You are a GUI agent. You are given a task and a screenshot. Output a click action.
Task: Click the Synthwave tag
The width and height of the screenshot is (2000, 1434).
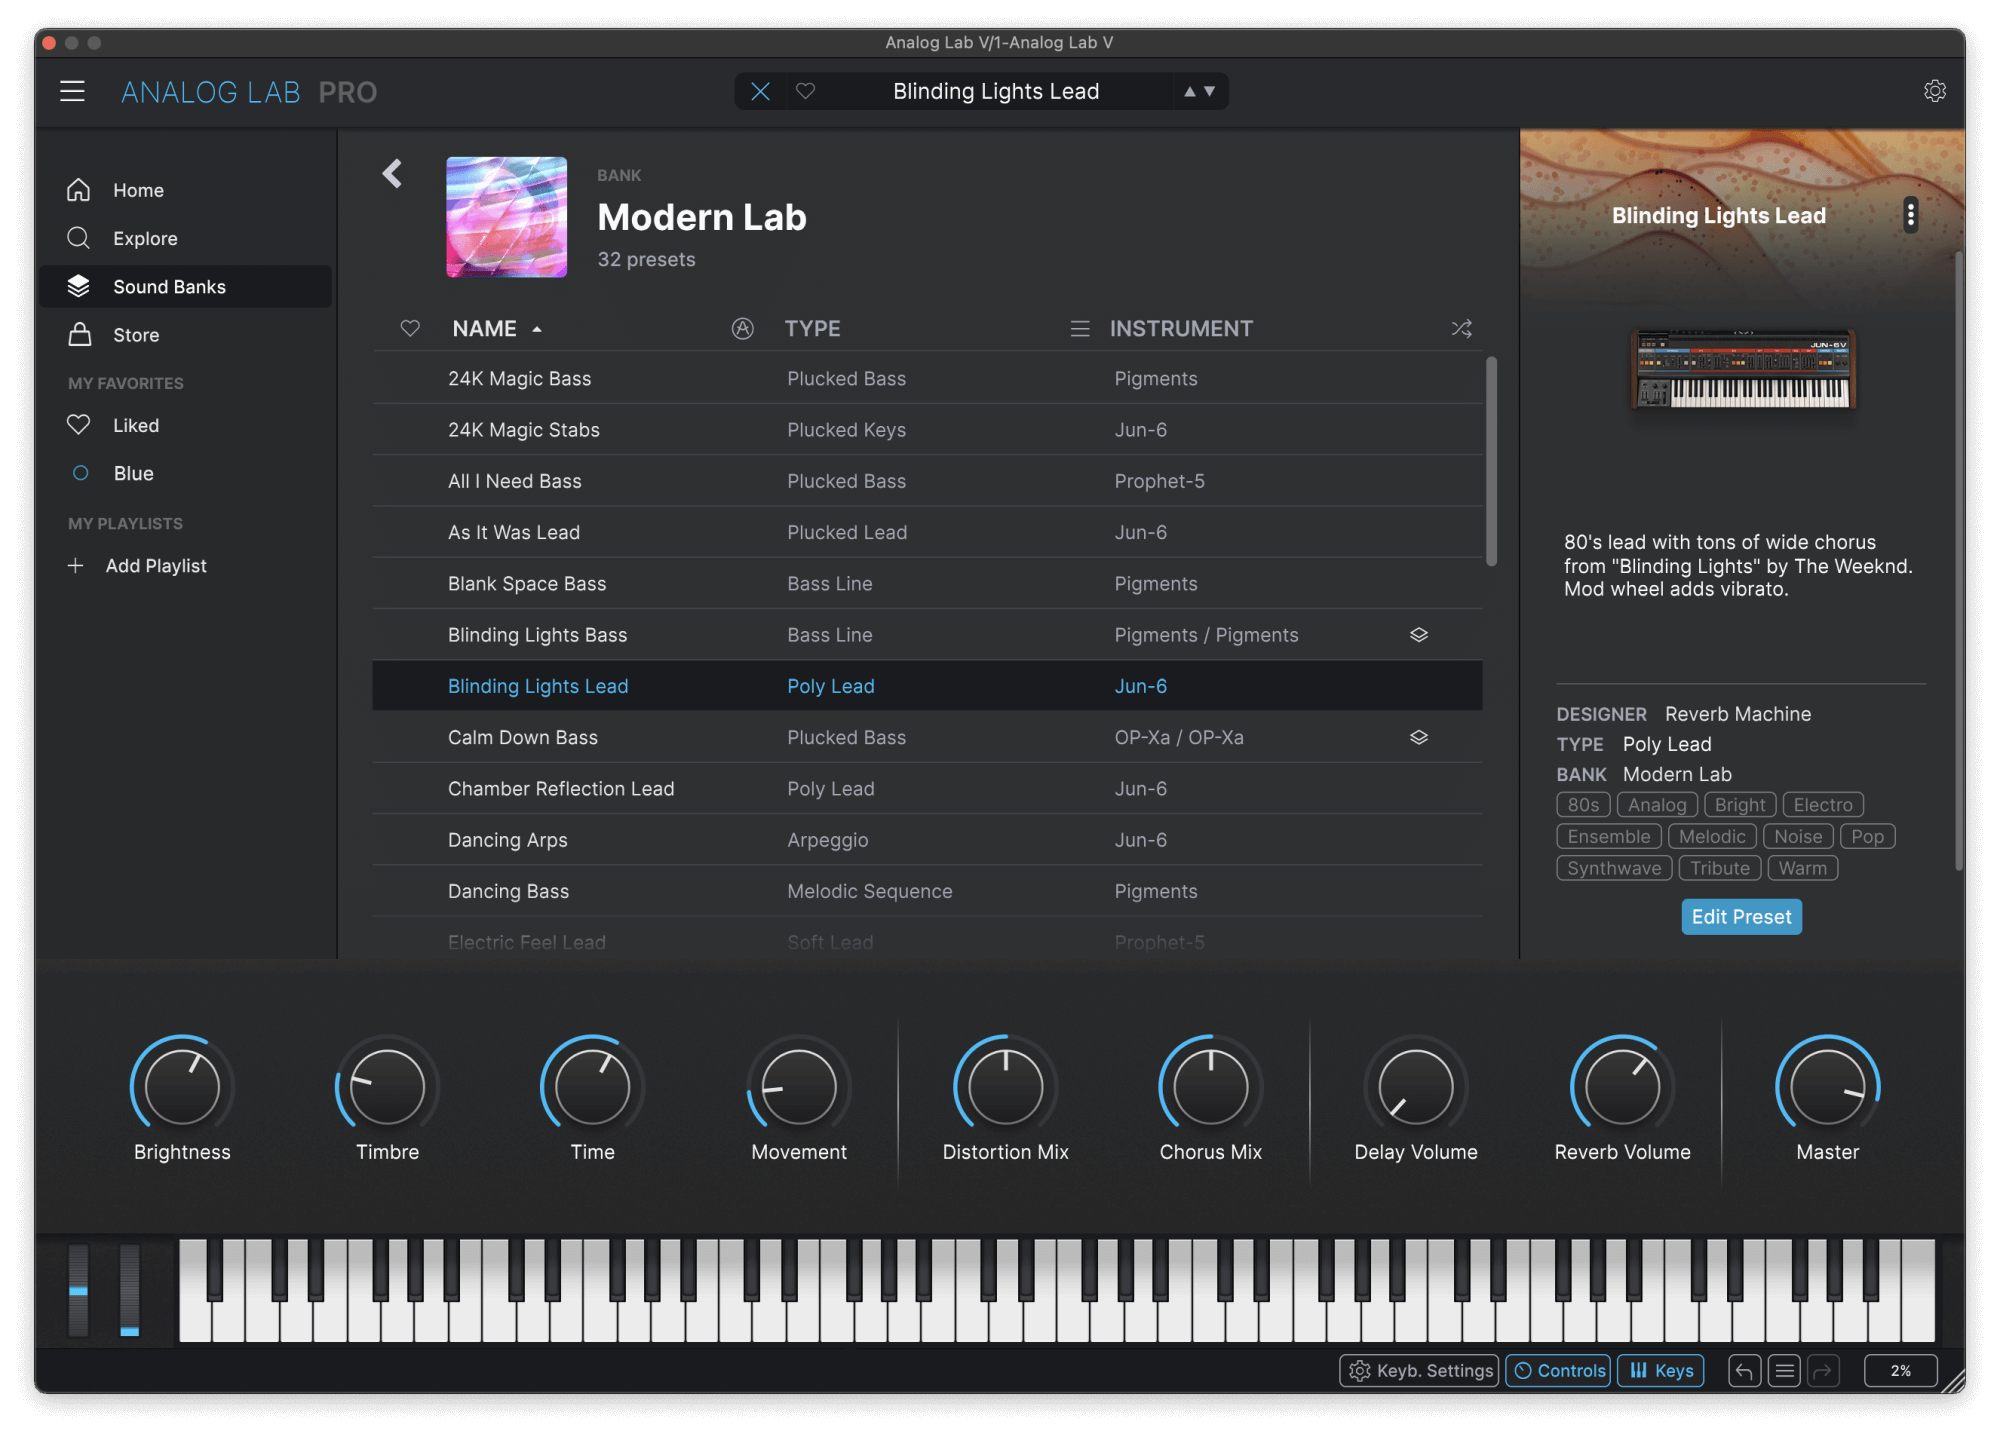coord(1614,868)
